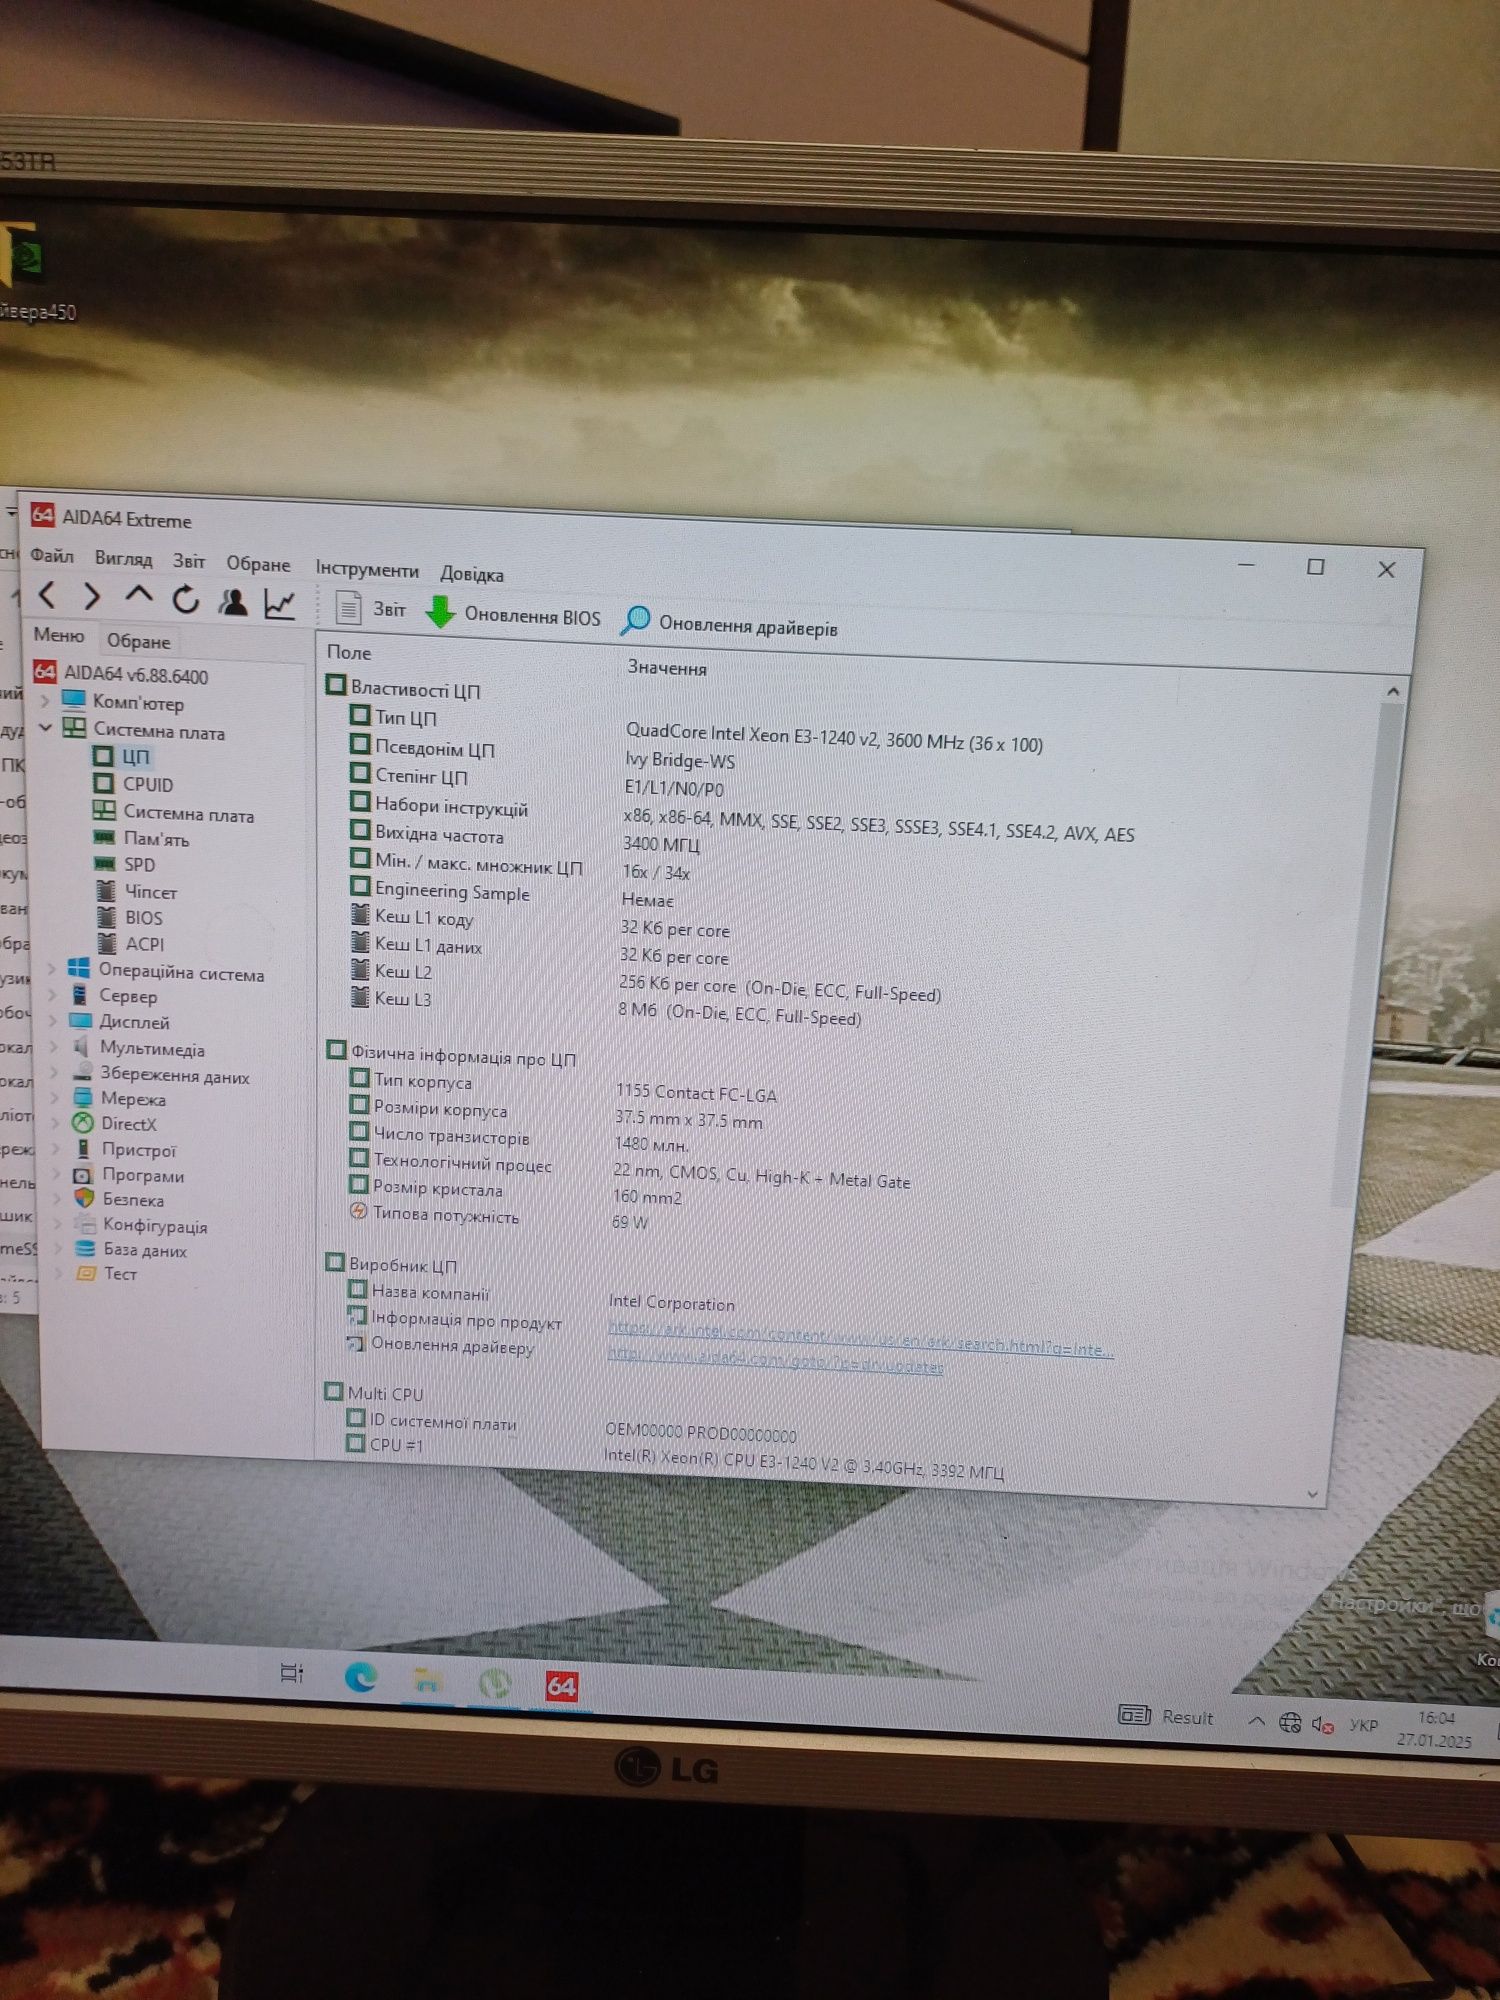
Task: Click the Тест icon in tree
Action: pos(87,1273)
